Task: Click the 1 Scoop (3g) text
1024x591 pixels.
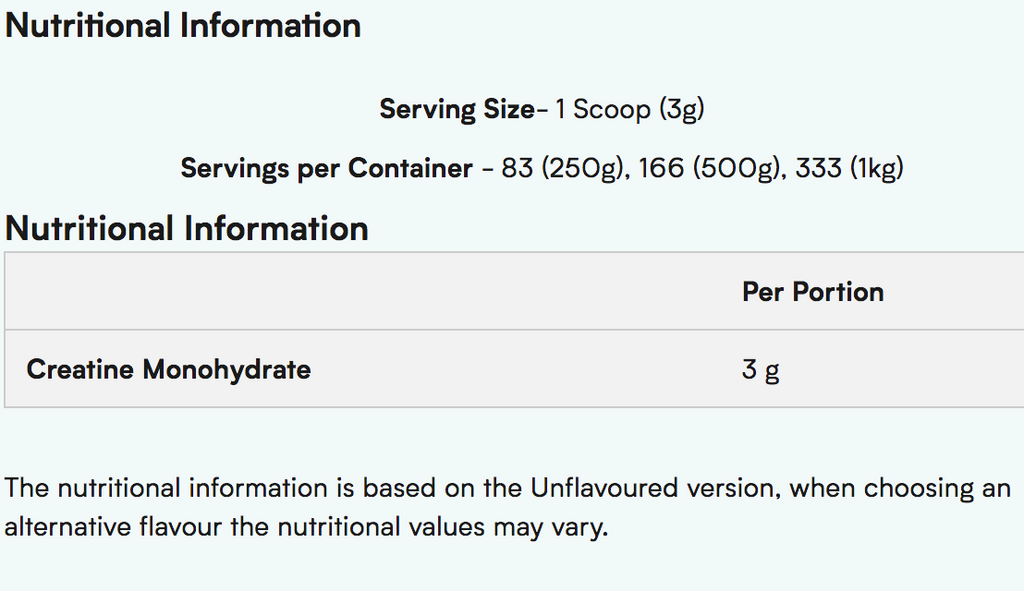Action: click(630, 109)
